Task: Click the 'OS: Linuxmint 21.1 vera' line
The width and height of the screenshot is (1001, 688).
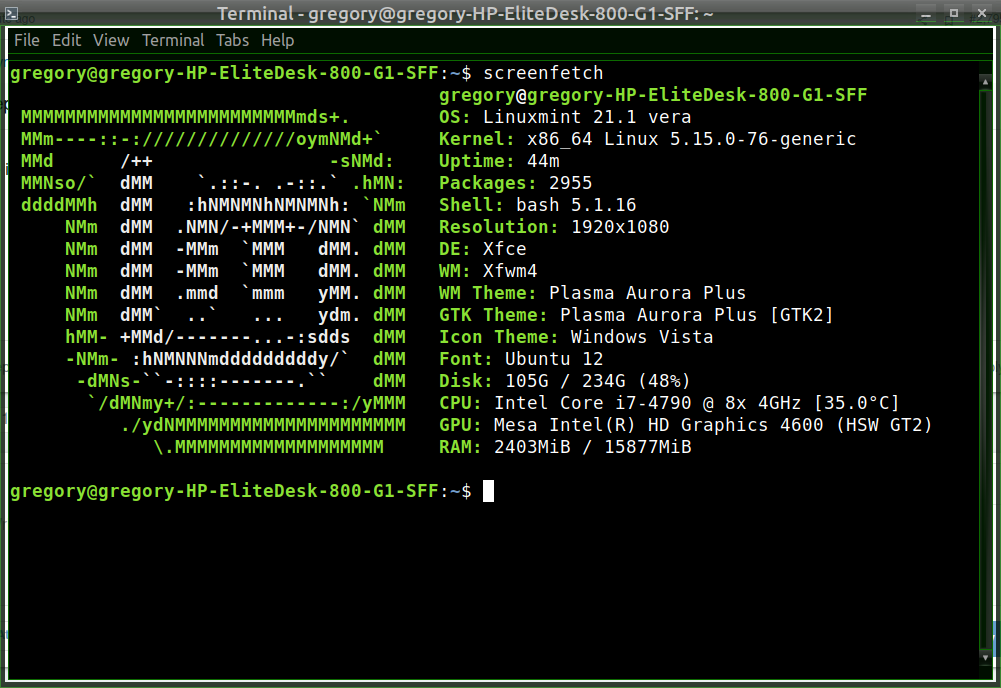Action: [x=565, y=117]
